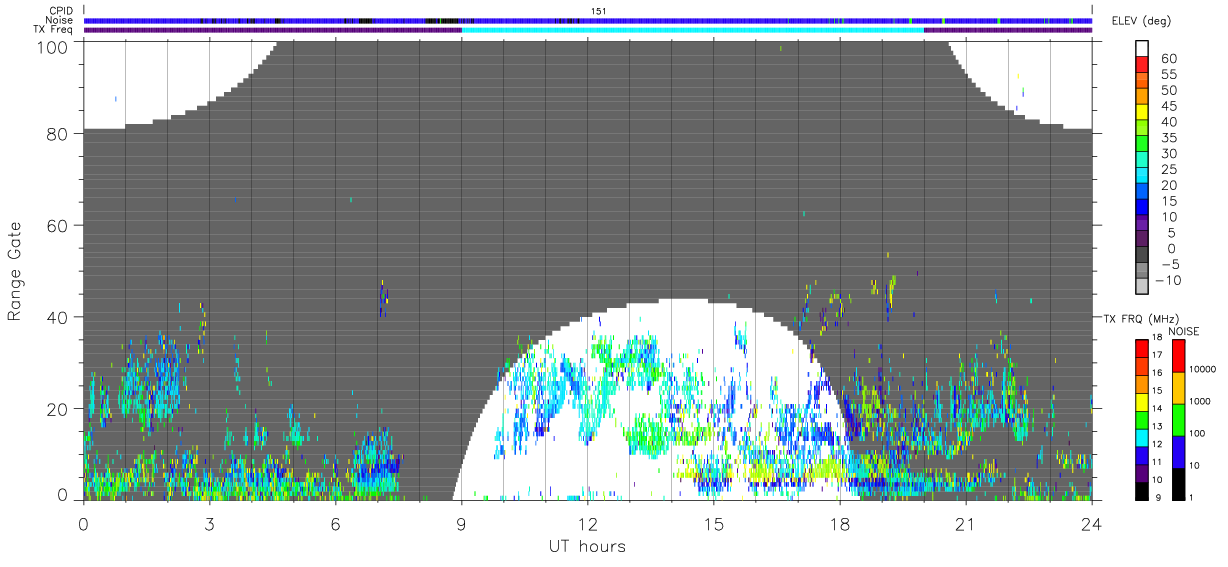Click the TX FRQ legend label 14
This screenshot has width=1228, height=567.
coord(1157,409)
